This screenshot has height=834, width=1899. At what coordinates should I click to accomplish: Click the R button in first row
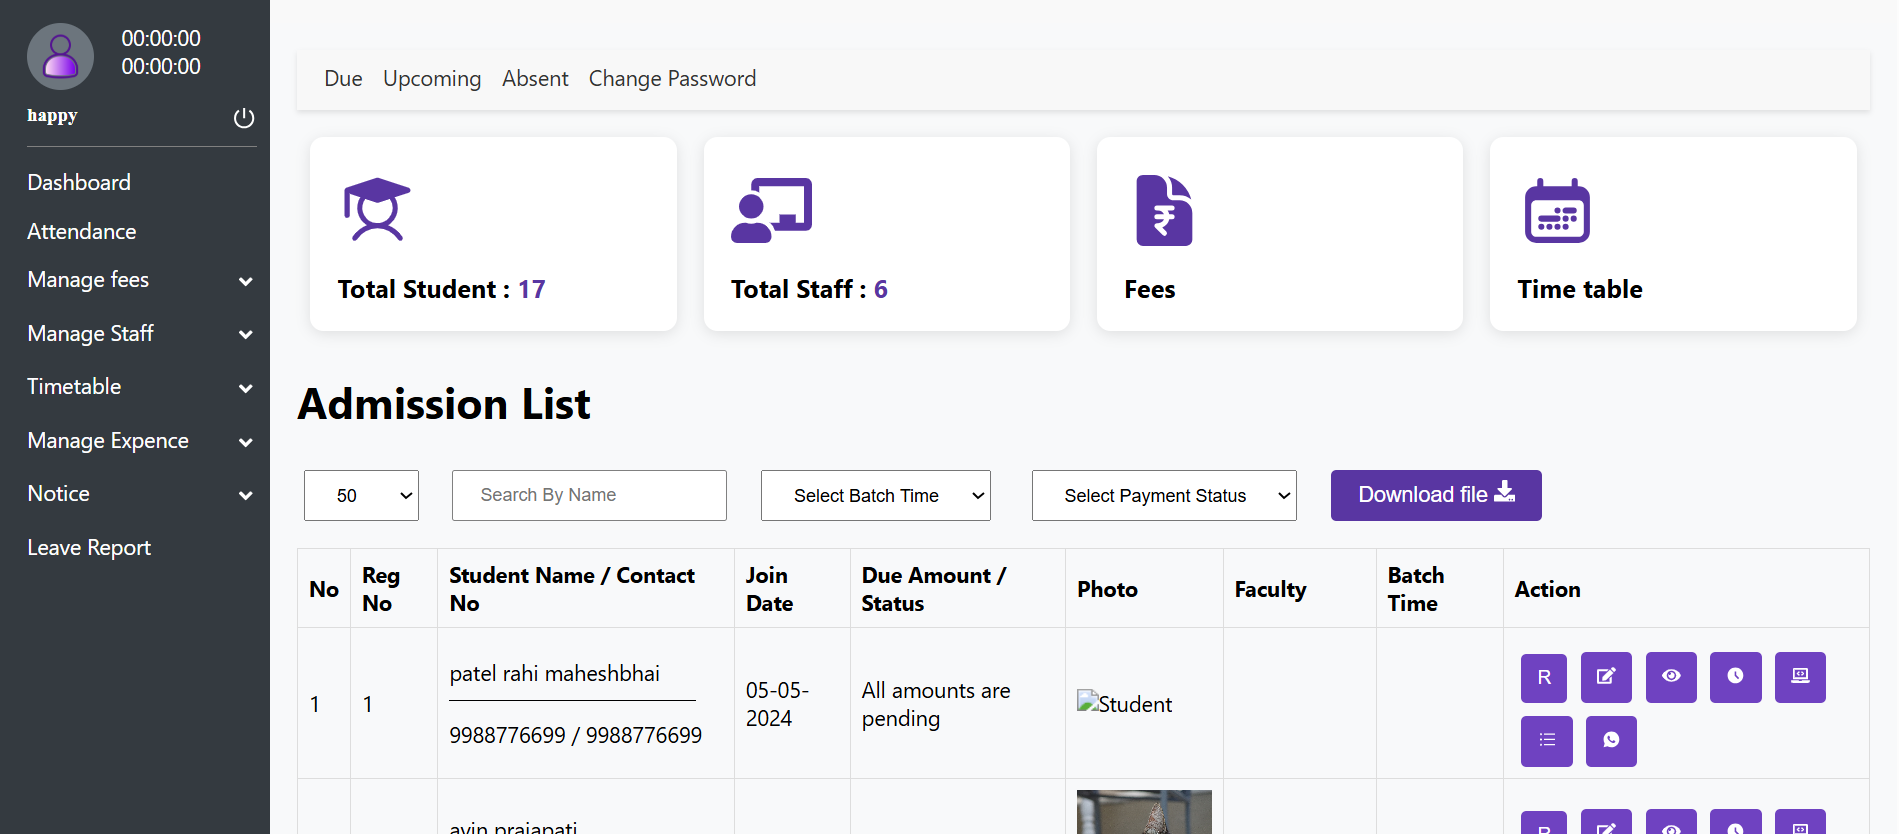(1545, 677)
